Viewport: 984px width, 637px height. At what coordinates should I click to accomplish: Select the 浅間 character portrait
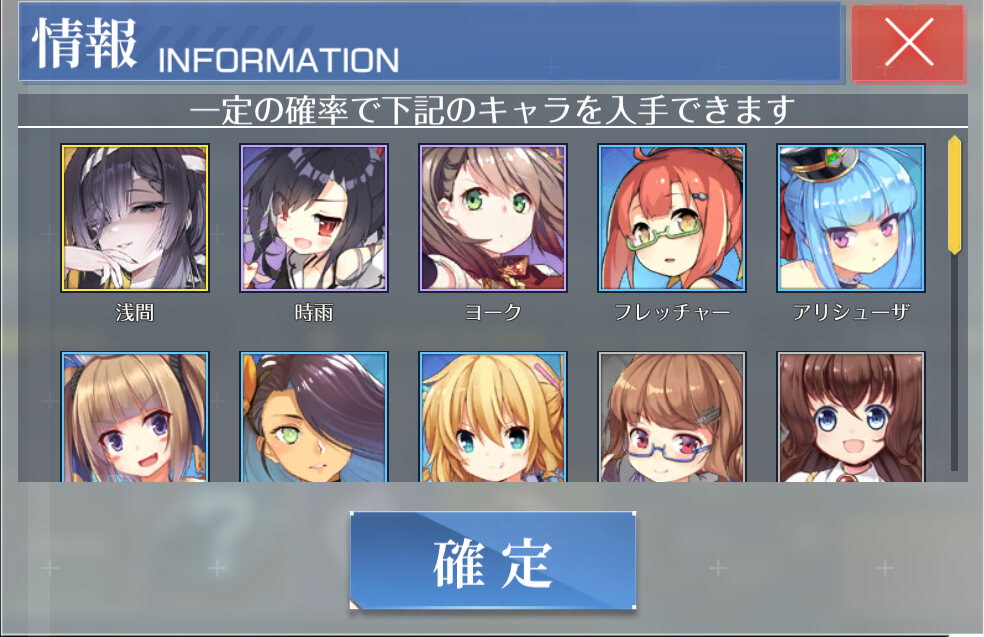pos(135,218)
